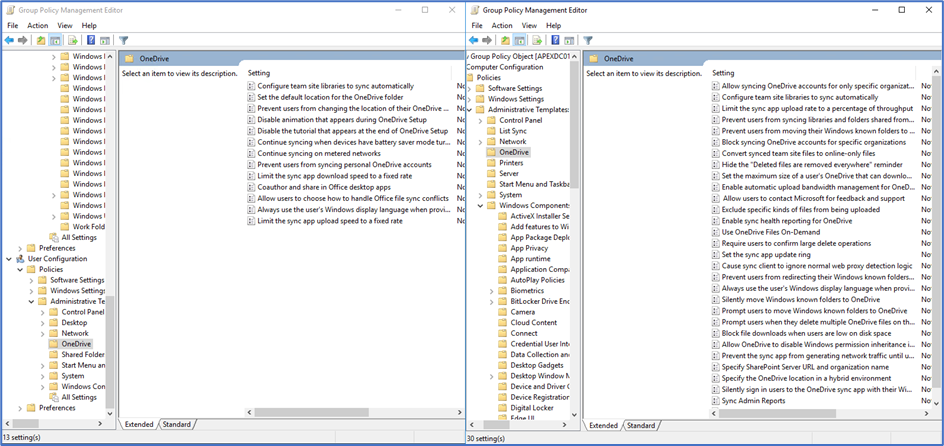This screenshot has width=944, height=446.
Task: Click the All Settings icon under User Configuration
Action: click(x=54, y=397)
